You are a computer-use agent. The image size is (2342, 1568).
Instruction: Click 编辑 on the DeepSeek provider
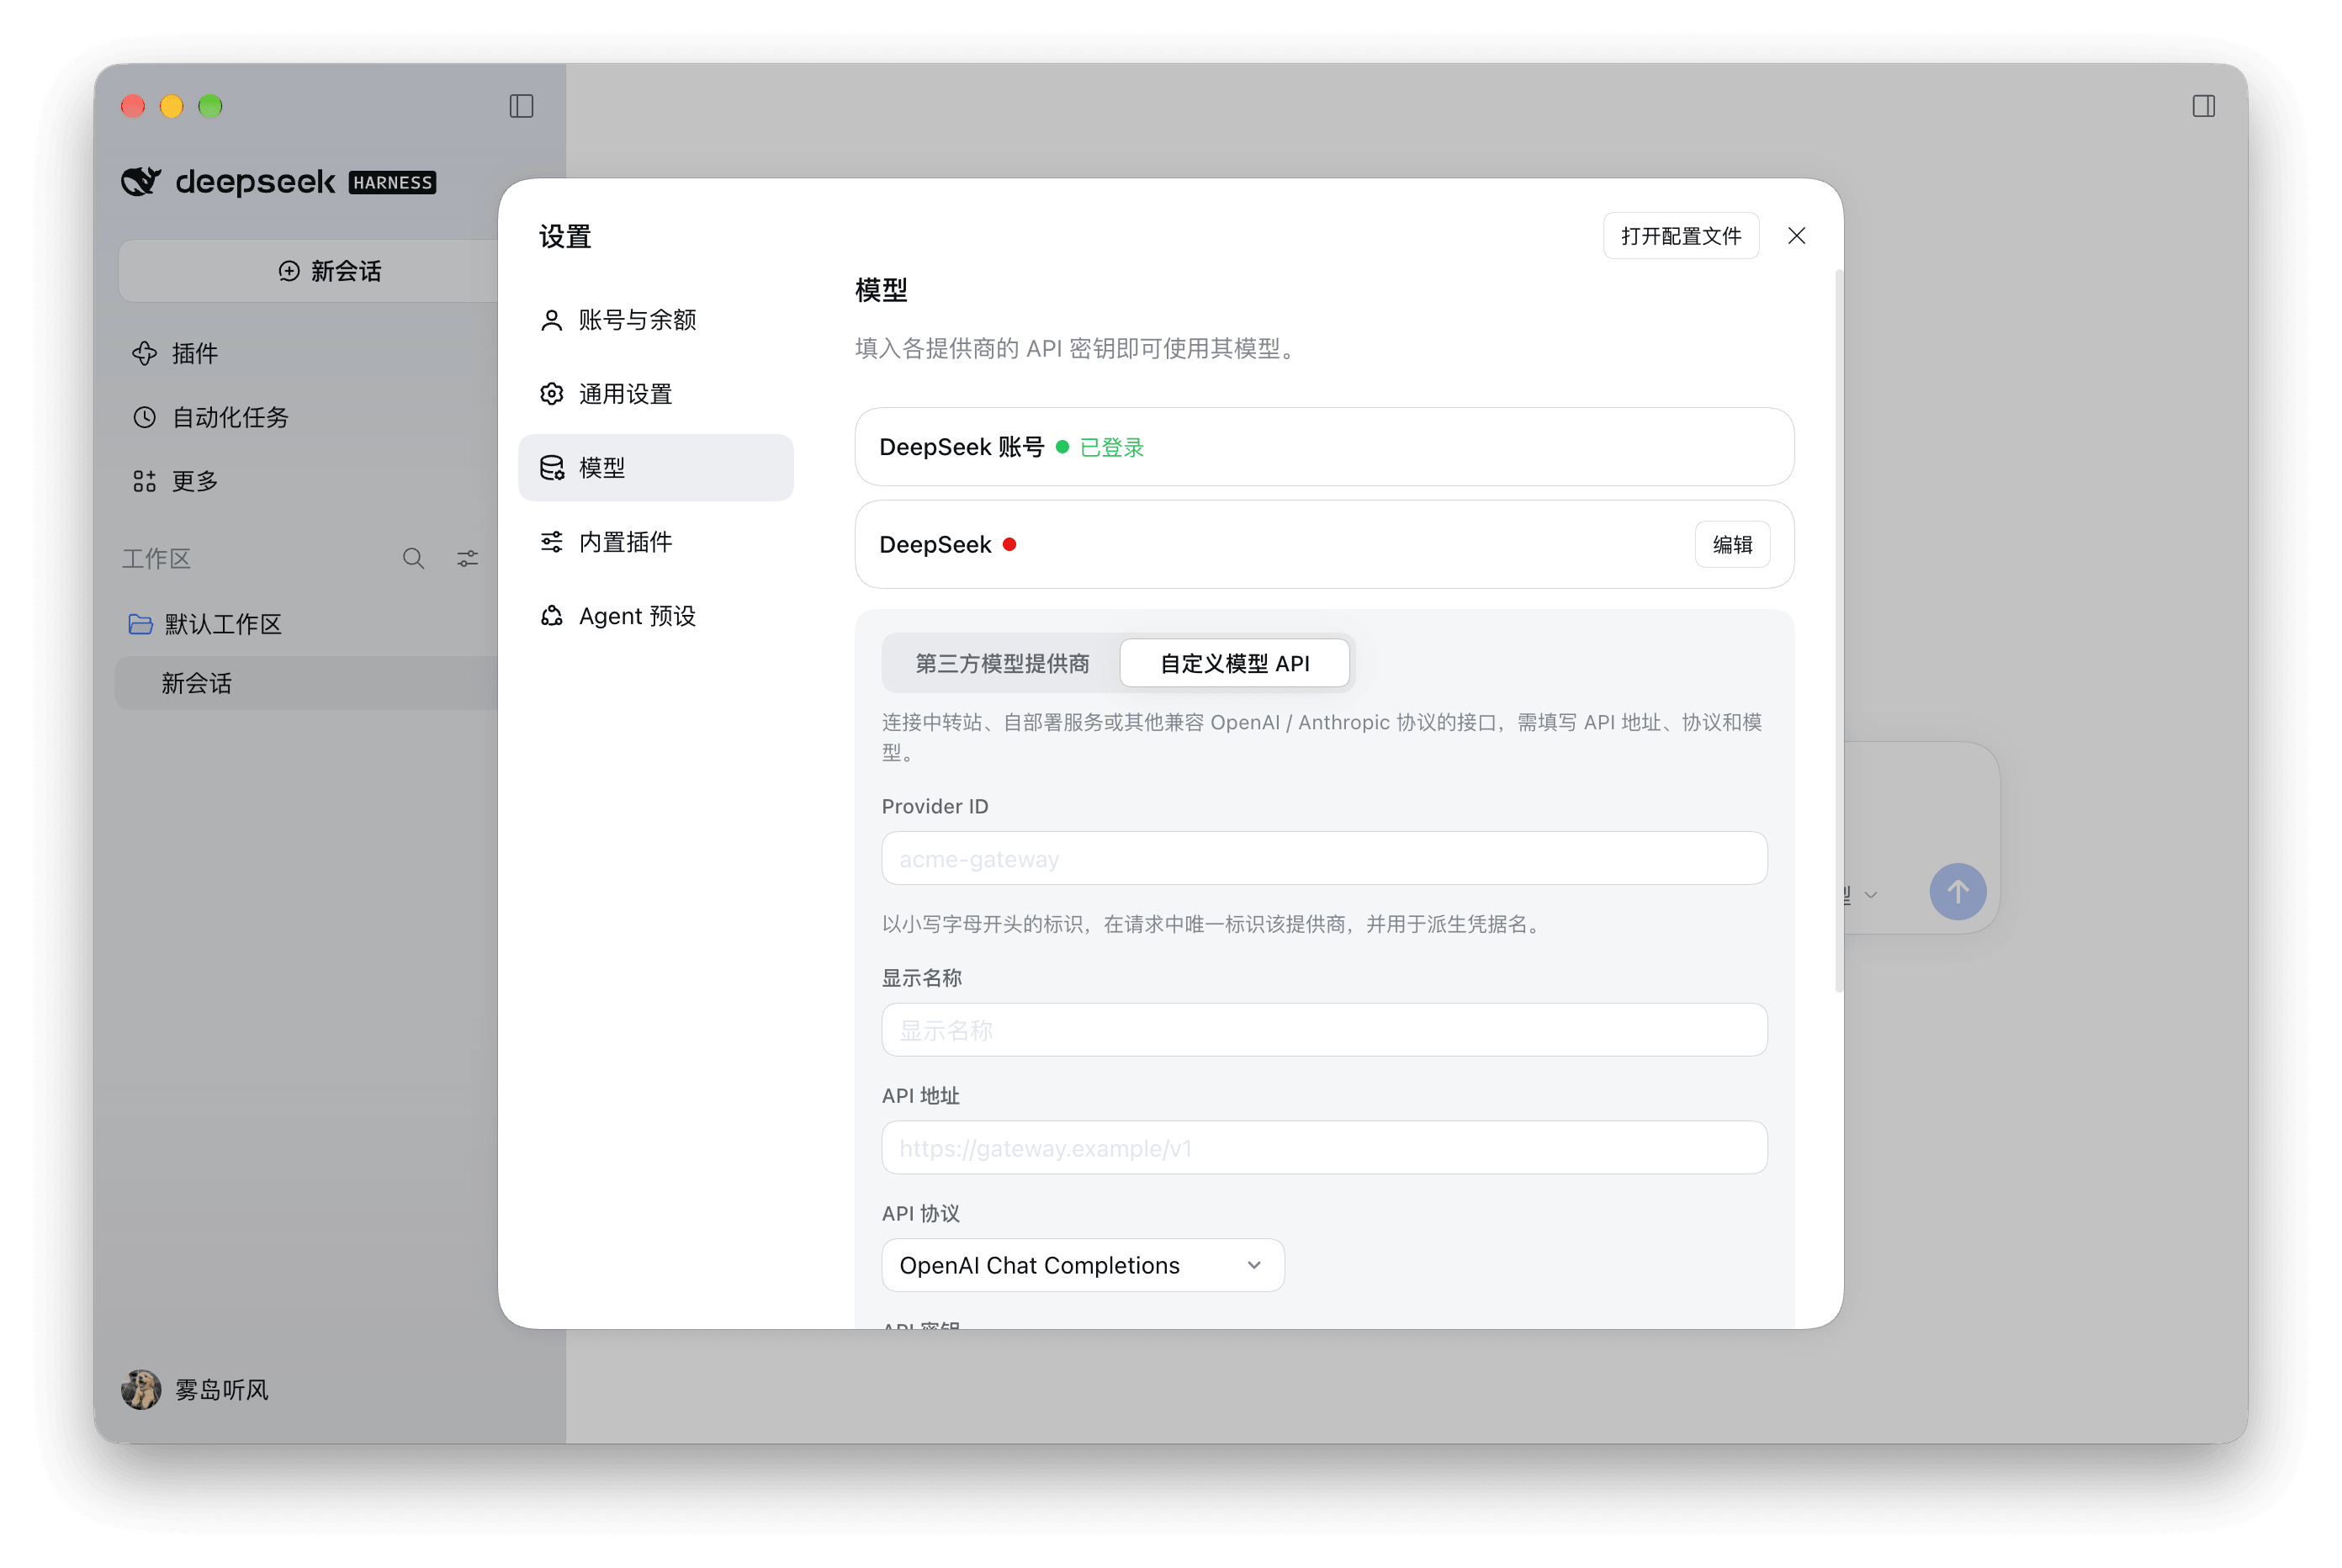[1731, 544]
